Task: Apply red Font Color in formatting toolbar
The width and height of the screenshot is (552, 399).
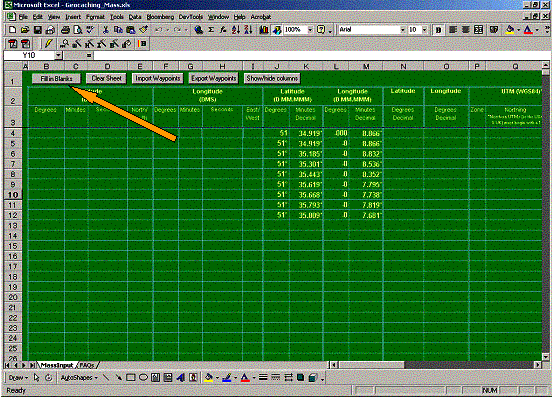Action: [x=528, y=30]
